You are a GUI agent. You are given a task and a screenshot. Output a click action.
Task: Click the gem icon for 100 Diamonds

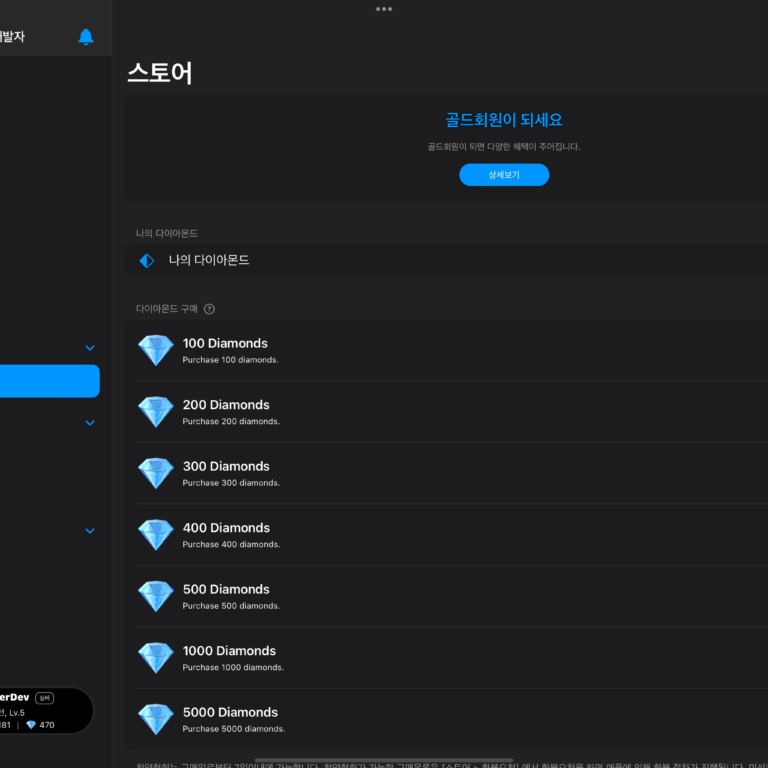[155, 350]
